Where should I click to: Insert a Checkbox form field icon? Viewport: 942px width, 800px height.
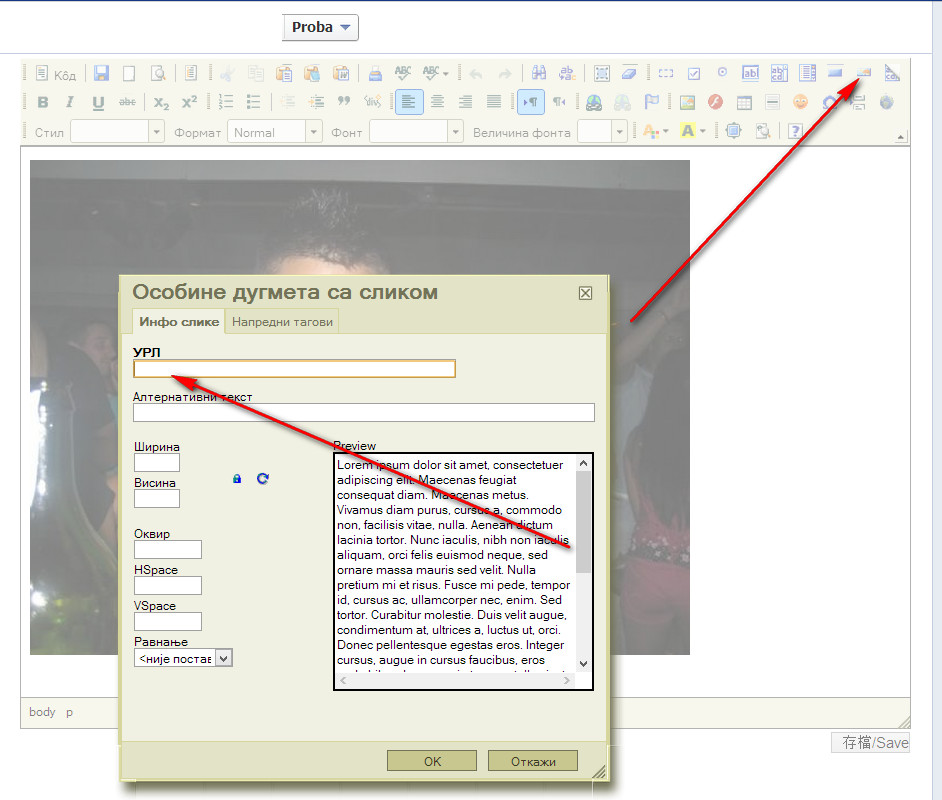point(694,73)
